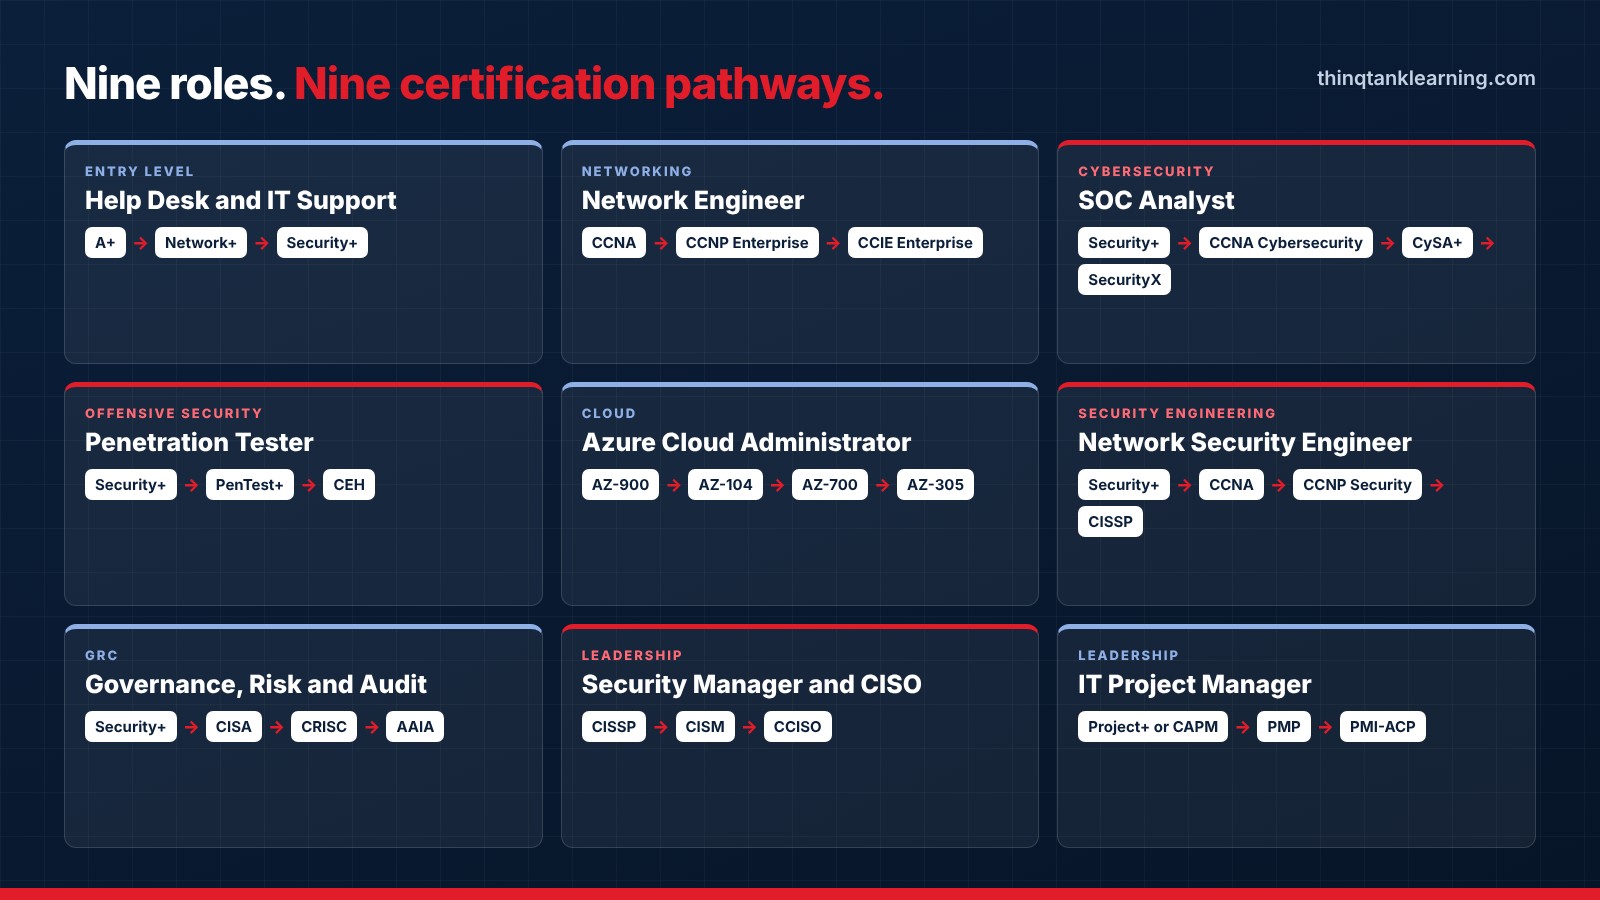Click the AAIA chip
This screenshot has height=900, width=1600.
pos(415,727)
